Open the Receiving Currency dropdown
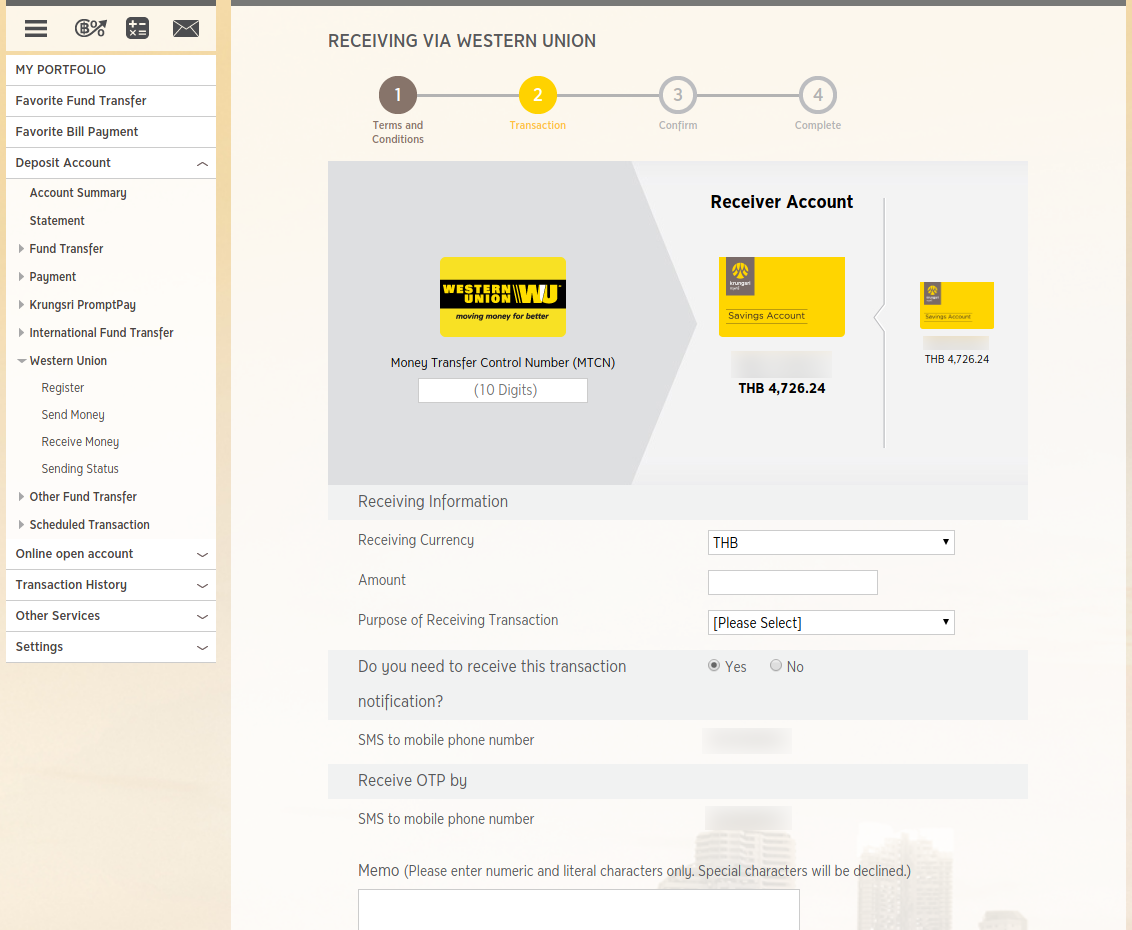This screenshot has height=930, width=1132. [x=830, y=543]
